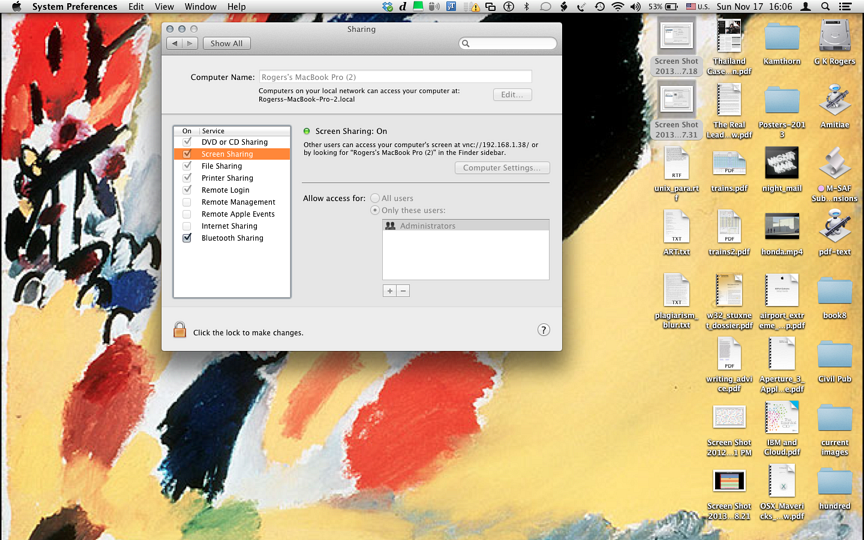Open the Window menu
Image resolution: width=864 pixels, height=540 pixels.
coord(200,7)
